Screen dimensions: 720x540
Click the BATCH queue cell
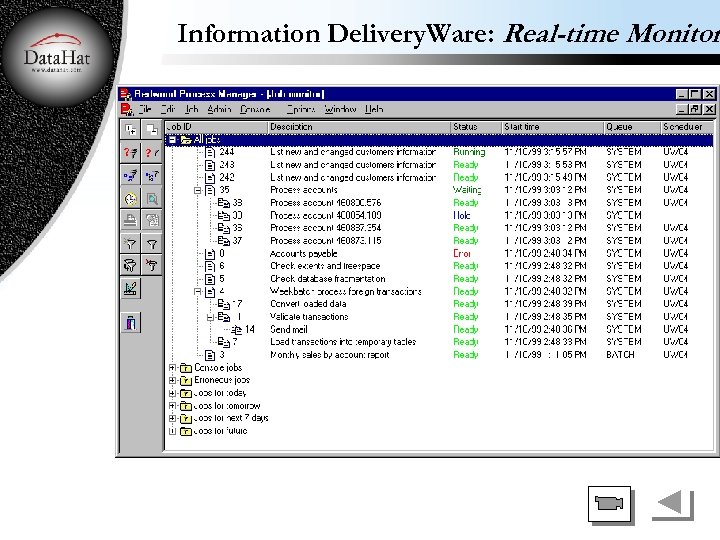620,355
